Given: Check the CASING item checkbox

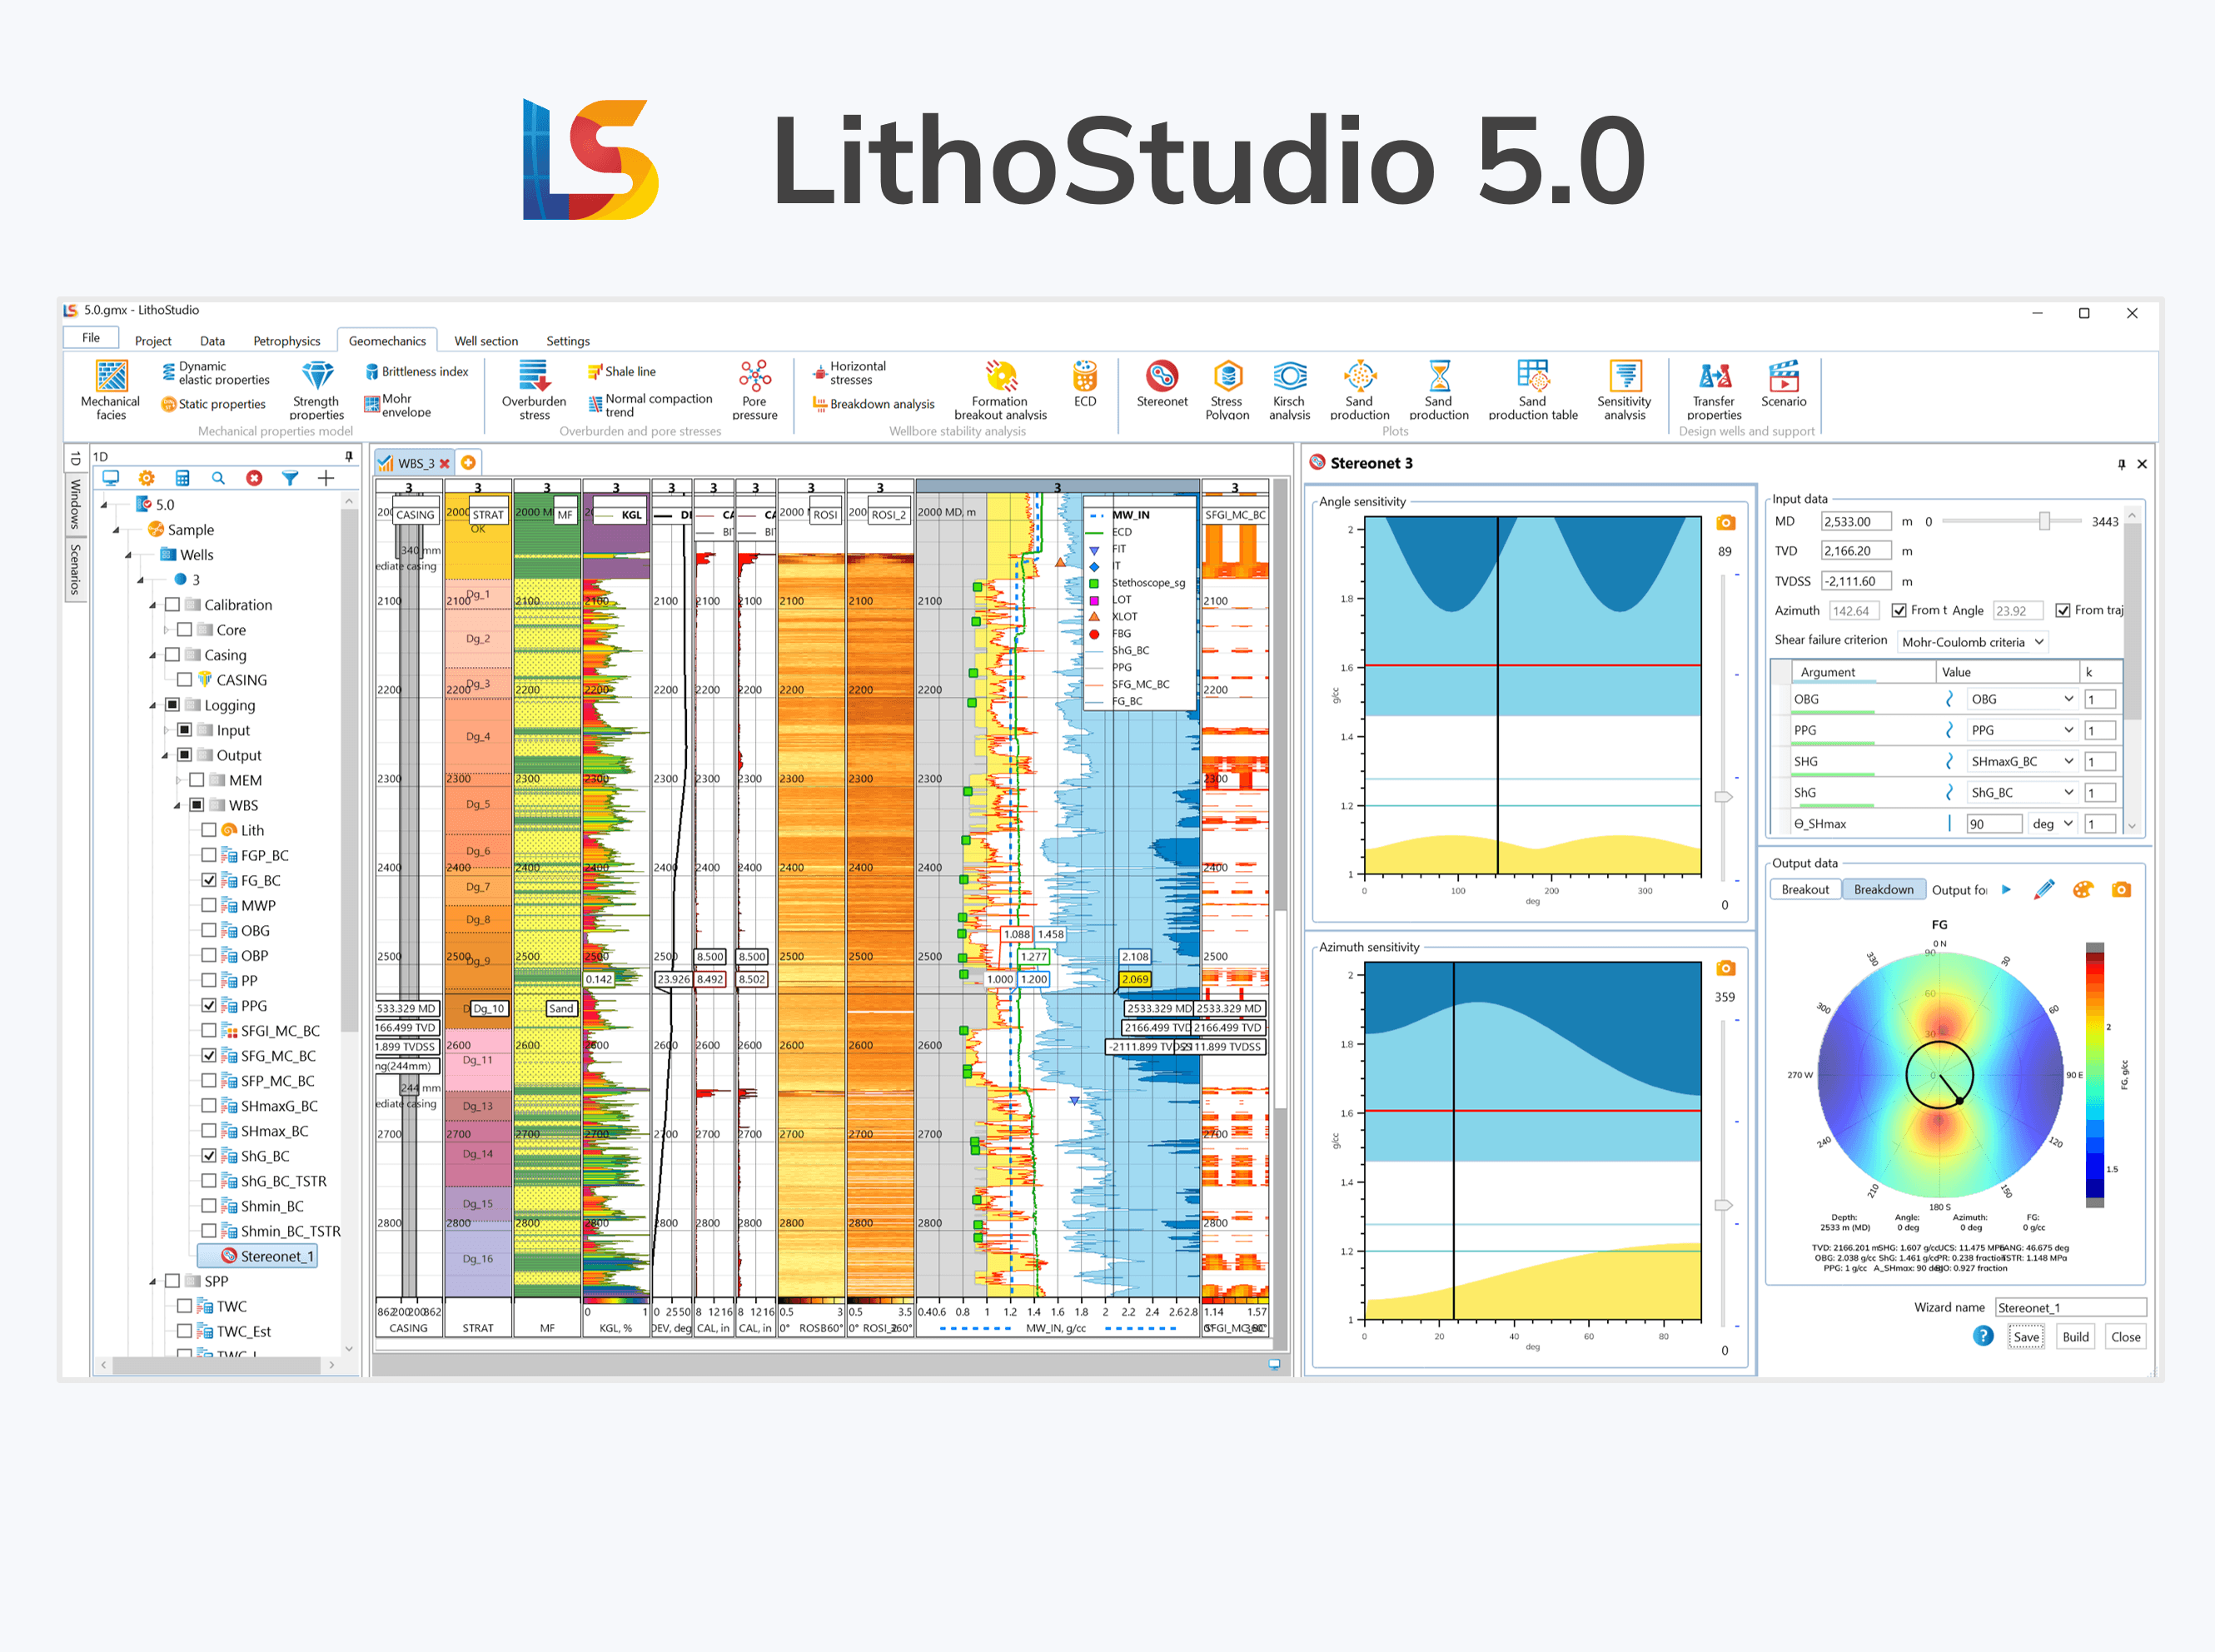Looking at the screenshot, I should pos(185,680).
